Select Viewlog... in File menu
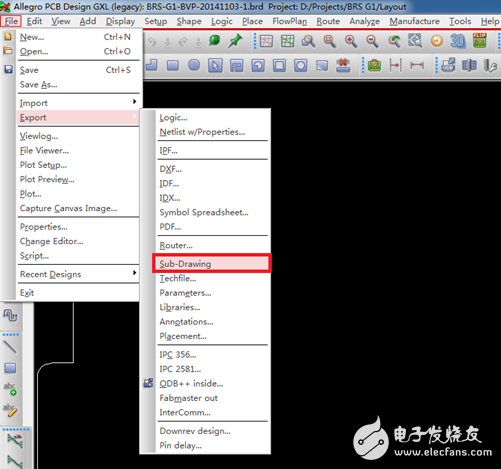501x469 pixels. coord(39,136)
